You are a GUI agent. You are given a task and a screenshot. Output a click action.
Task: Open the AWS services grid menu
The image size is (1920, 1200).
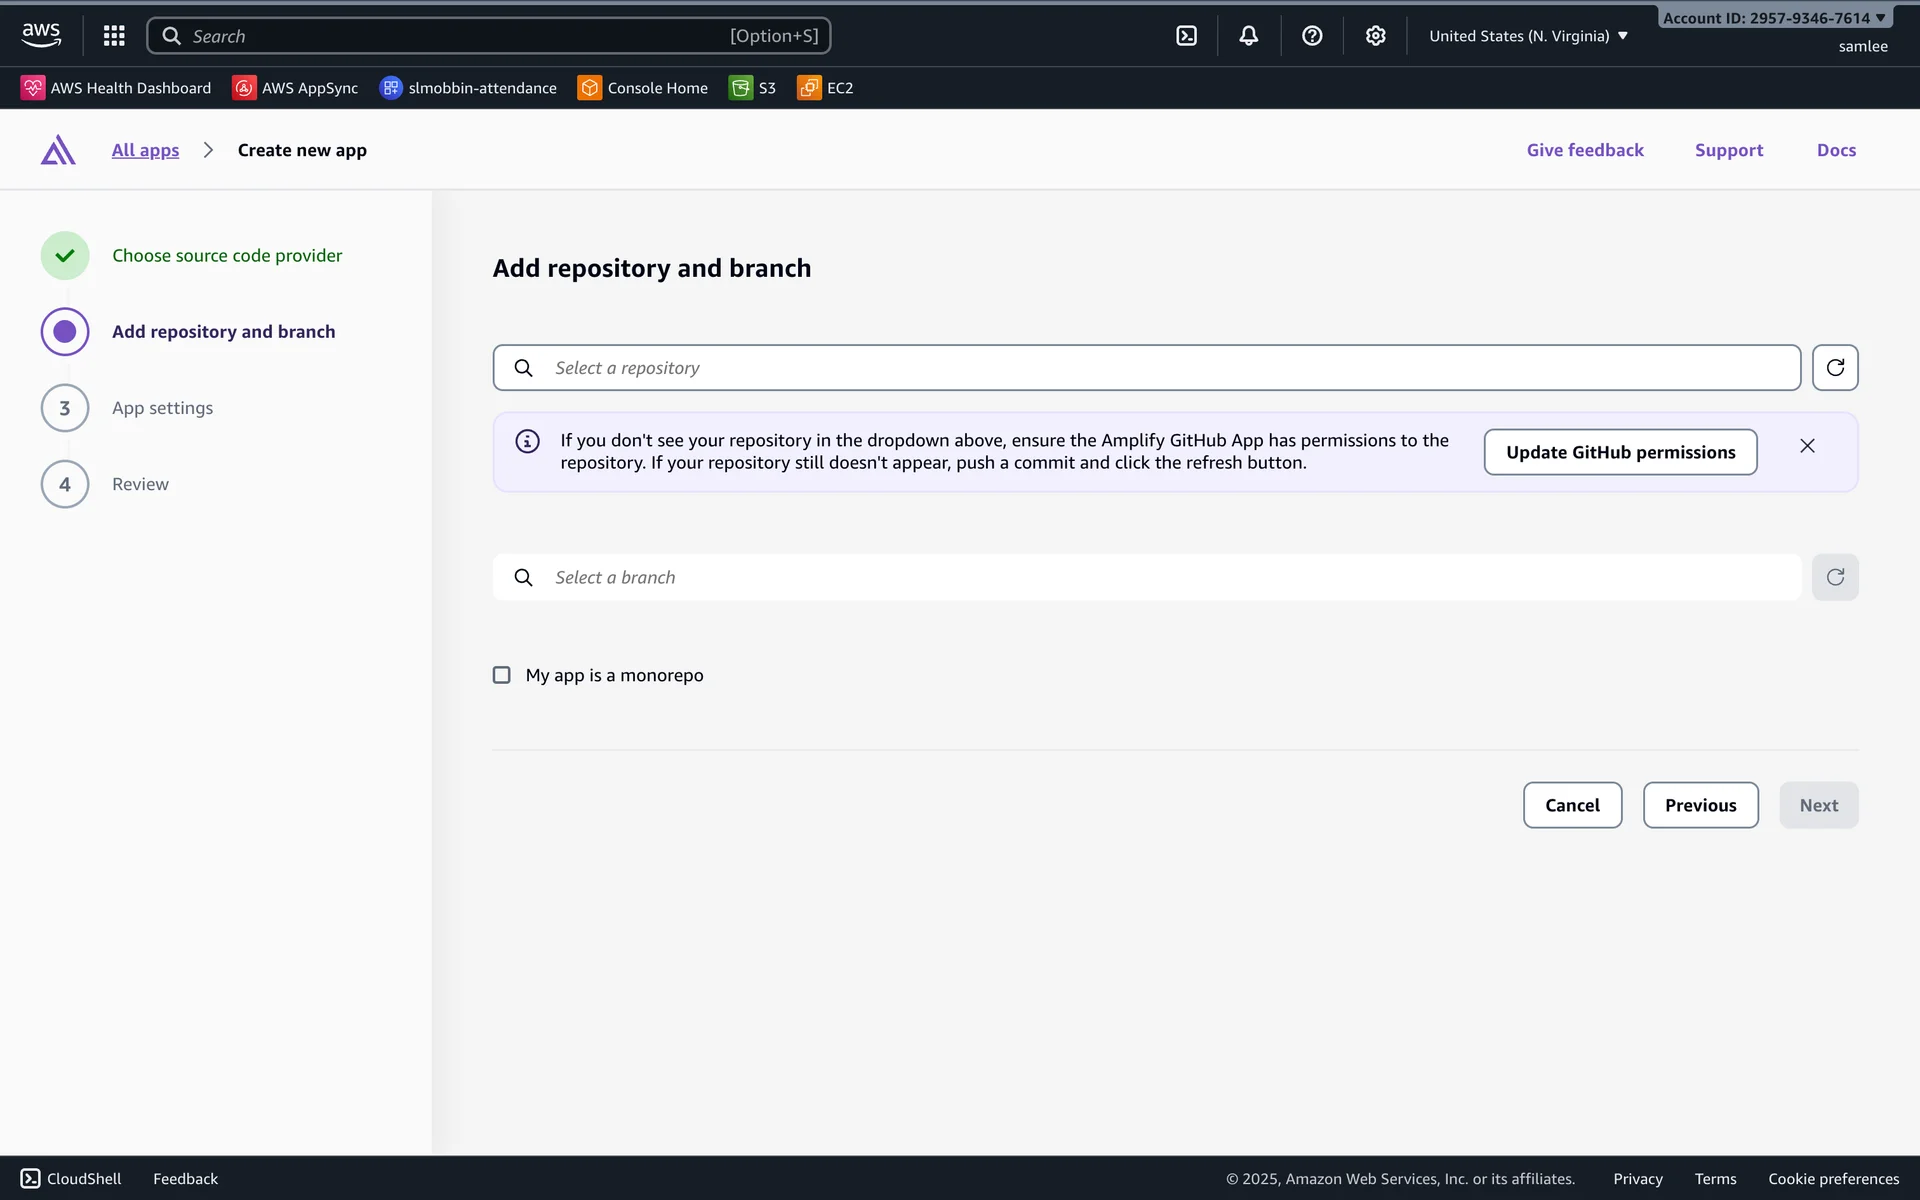(x=114, y=36)
